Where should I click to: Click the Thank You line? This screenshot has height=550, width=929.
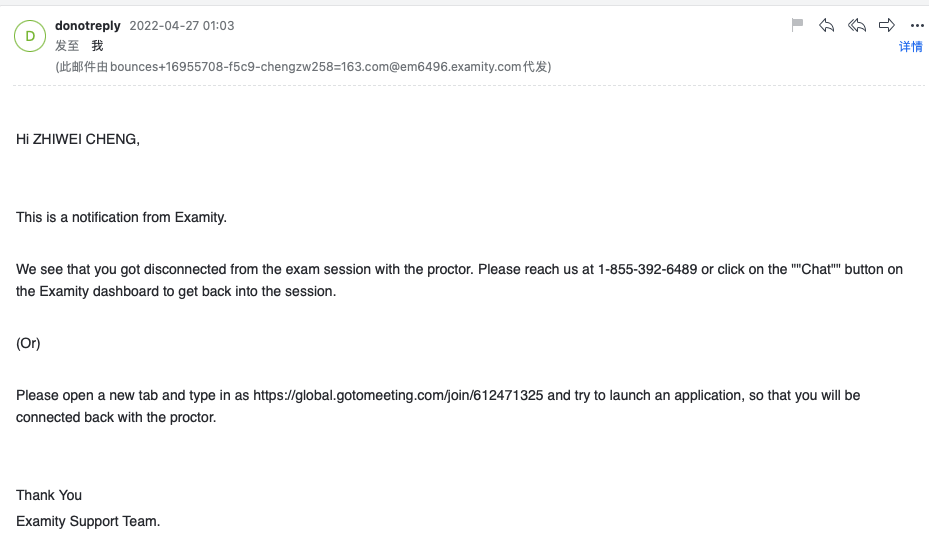coord(49,495)
